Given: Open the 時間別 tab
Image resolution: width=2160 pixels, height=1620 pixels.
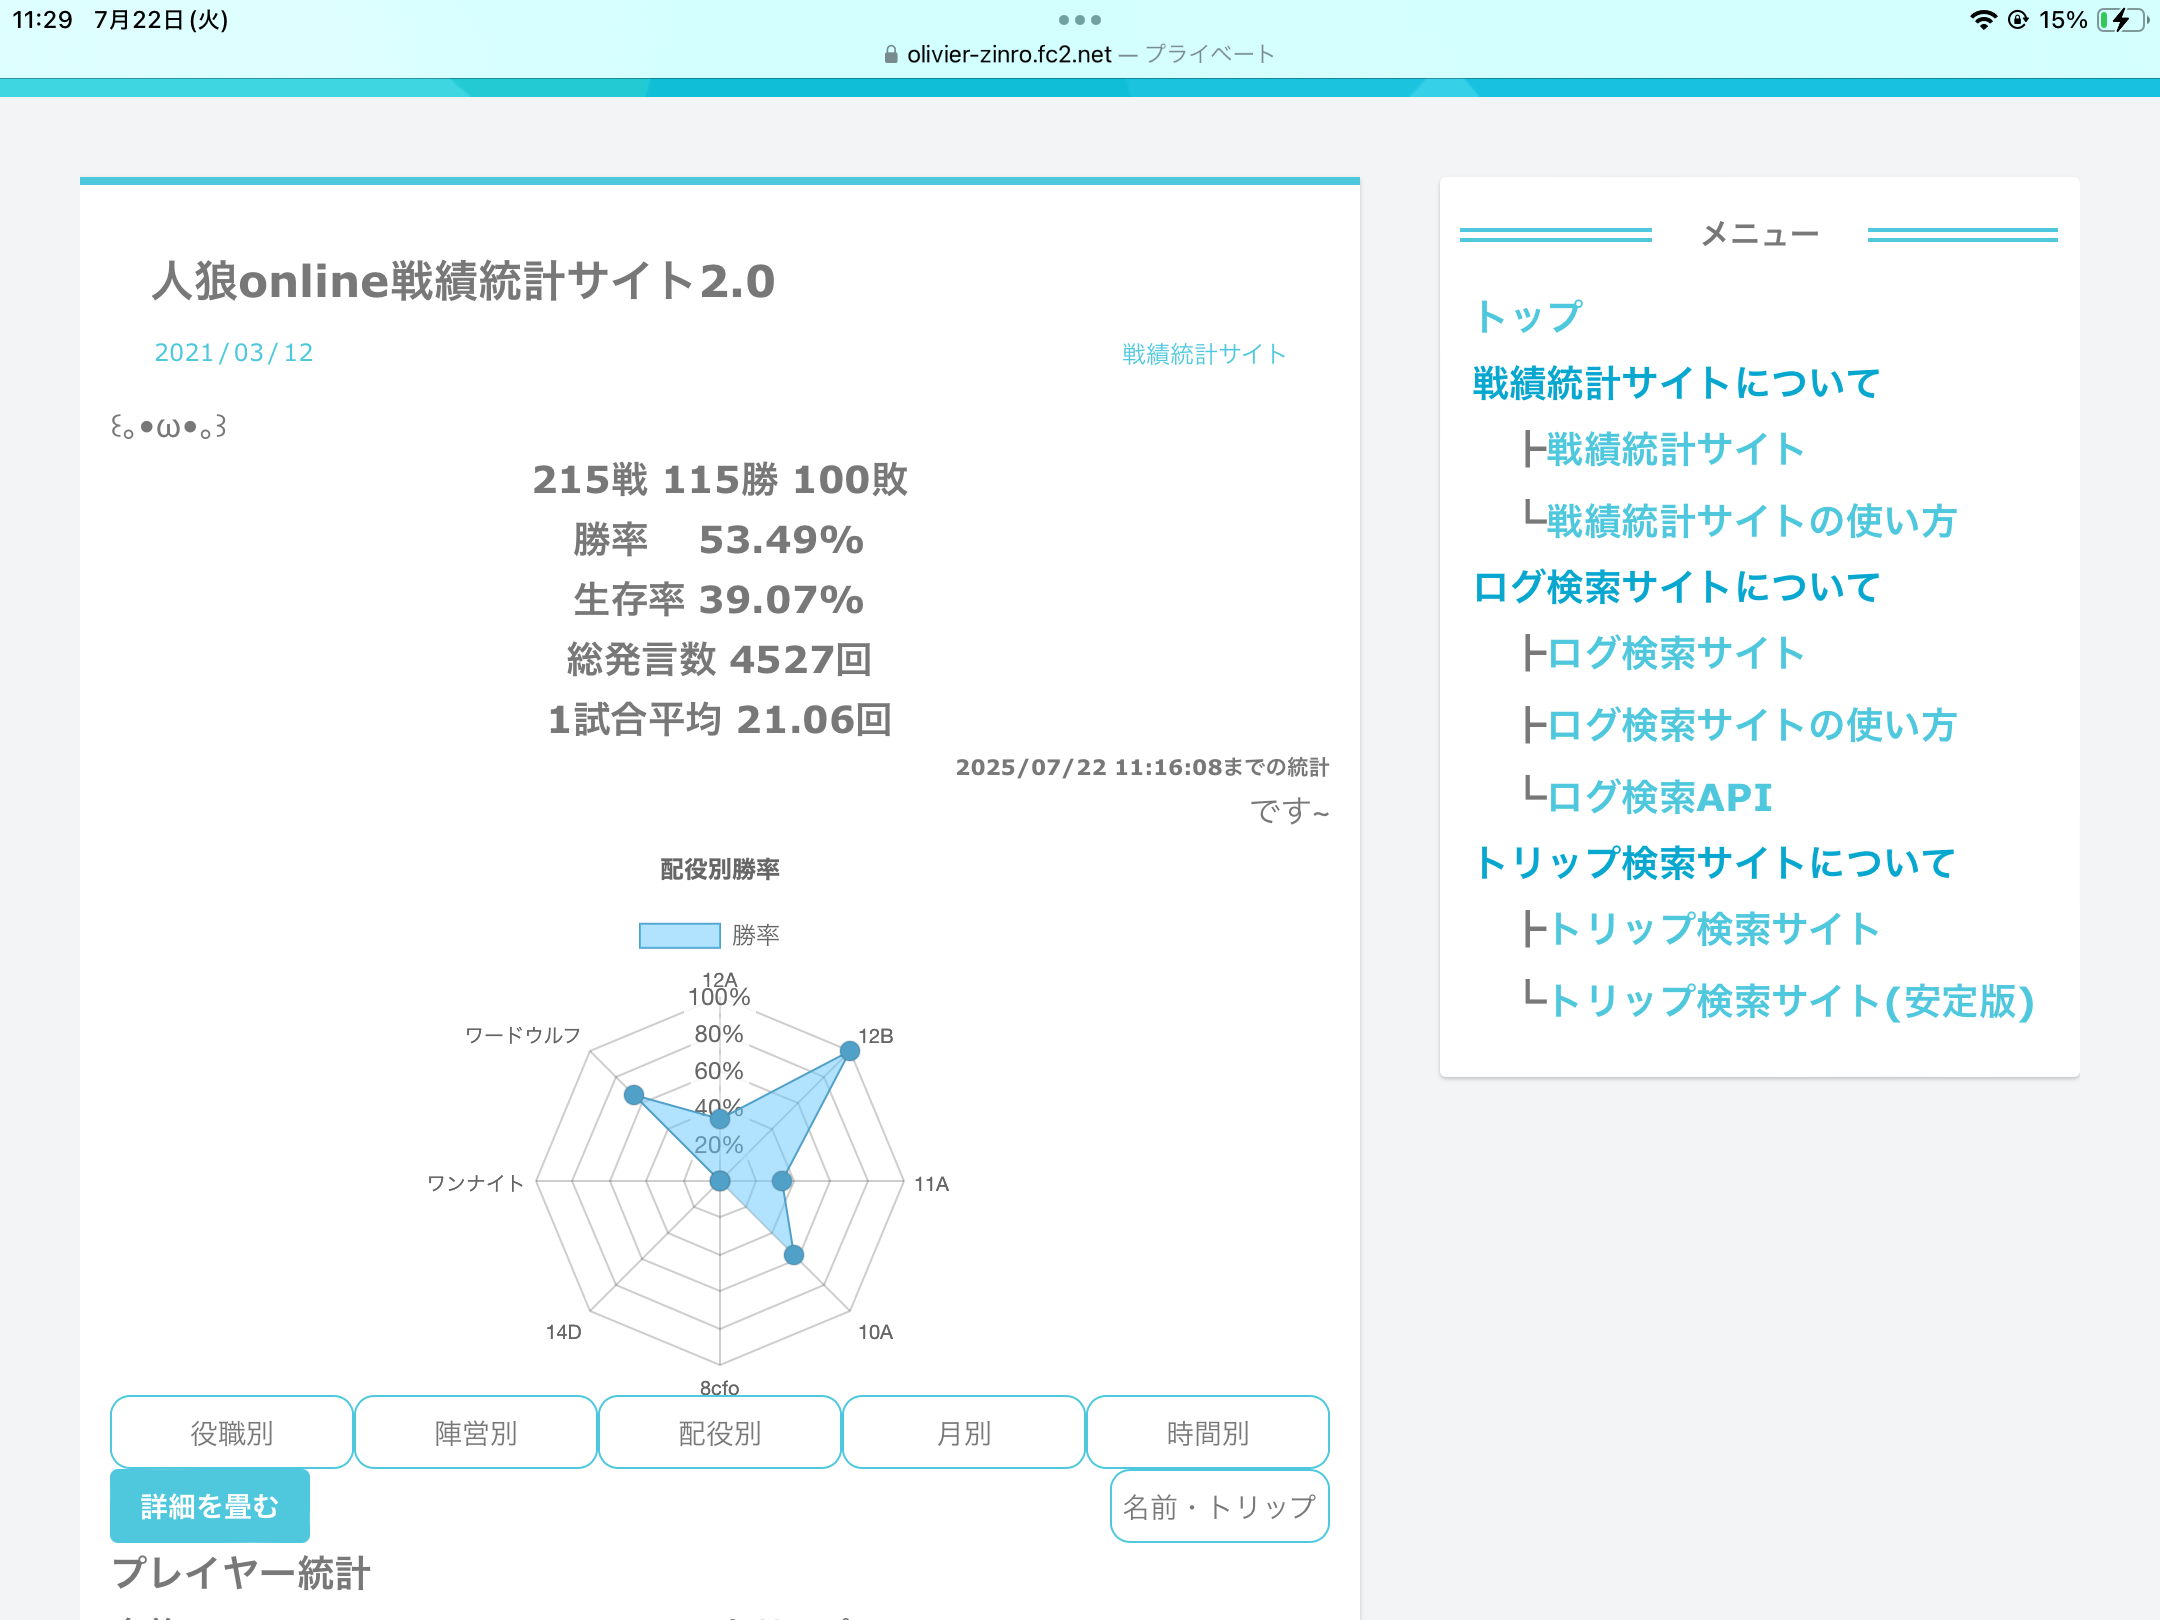Looking at the screenshot, I should (1207, 1432).
